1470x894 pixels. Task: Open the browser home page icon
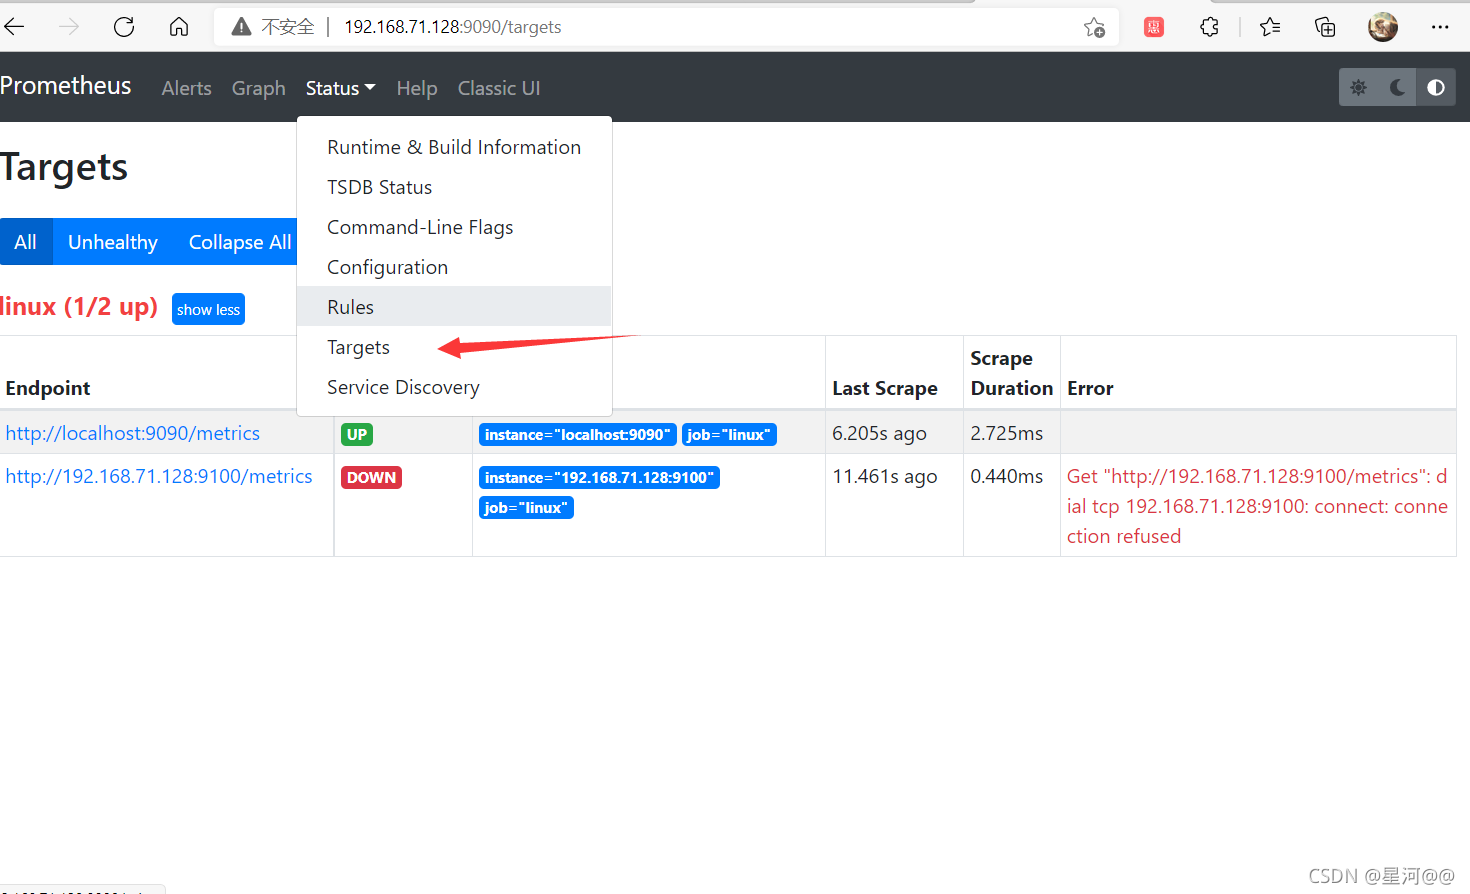pos(179,27)
